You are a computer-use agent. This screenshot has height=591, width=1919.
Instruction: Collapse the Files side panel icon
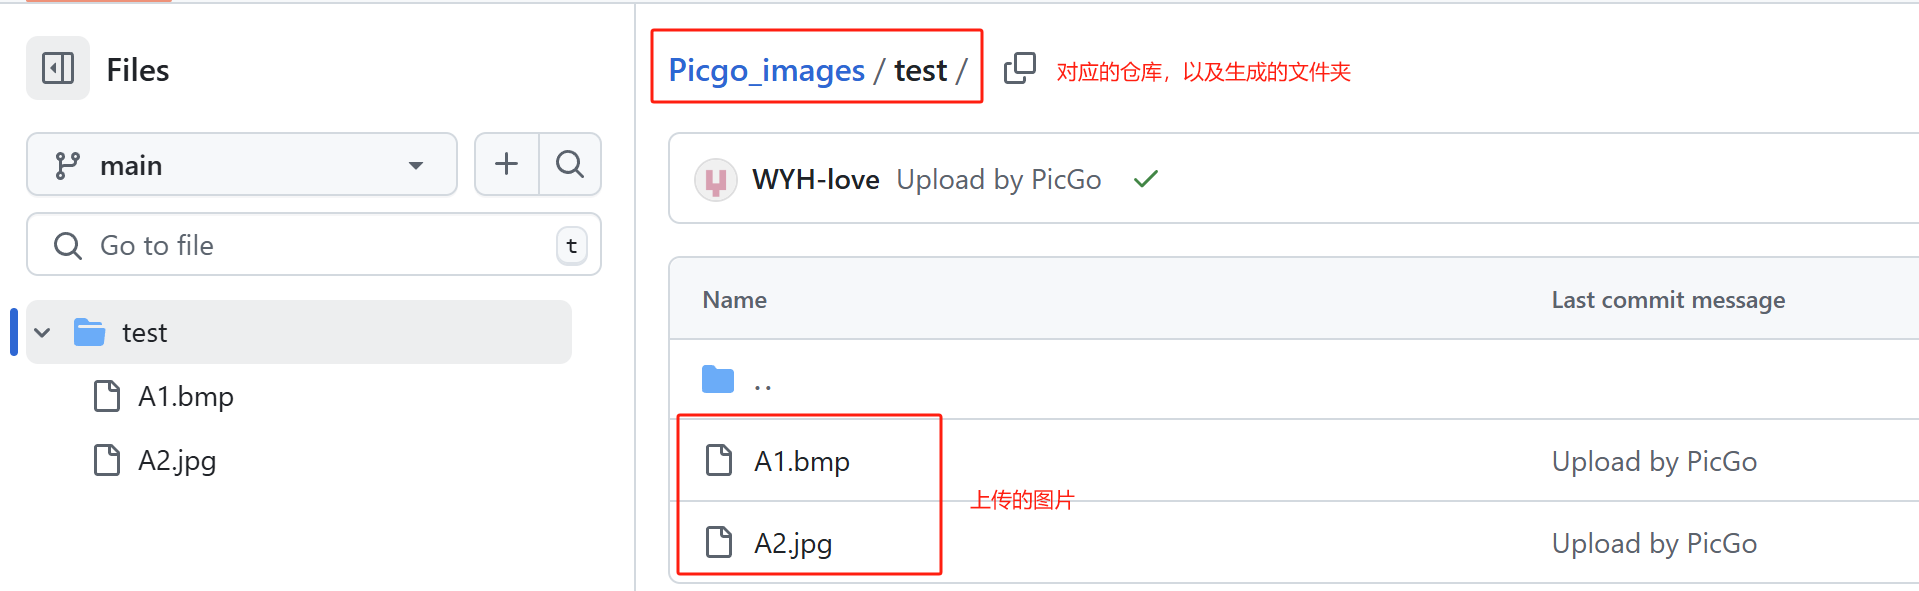[58, 68]
